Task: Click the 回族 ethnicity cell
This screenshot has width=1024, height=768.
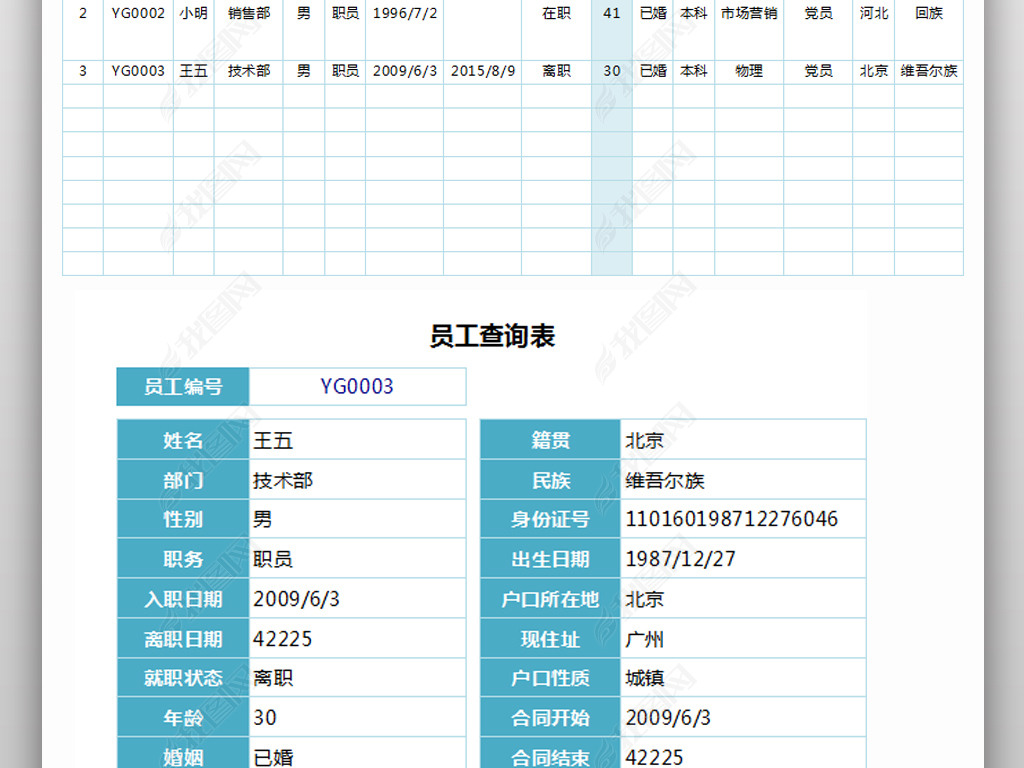Action: [x=929, y=14]
